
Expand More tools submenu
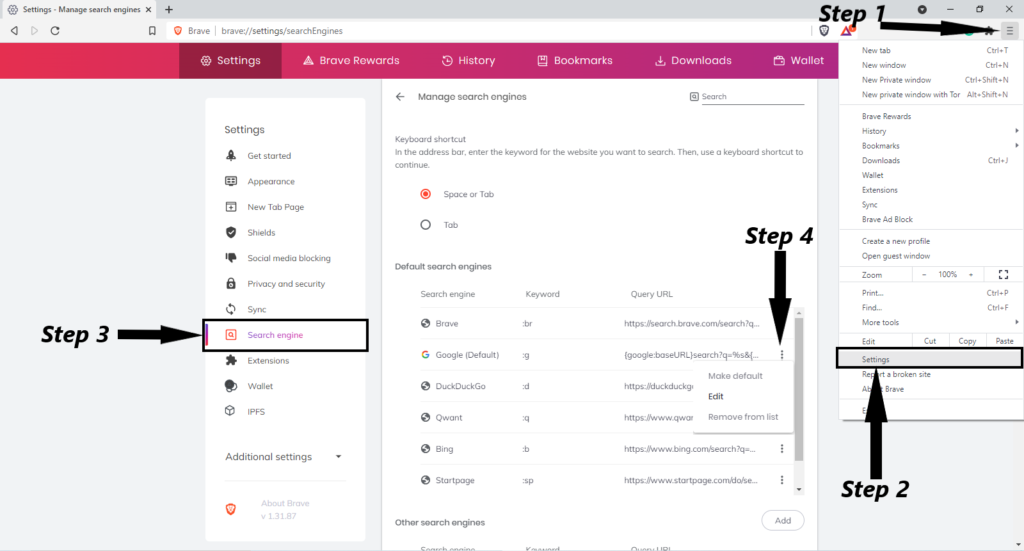[931, 323]
